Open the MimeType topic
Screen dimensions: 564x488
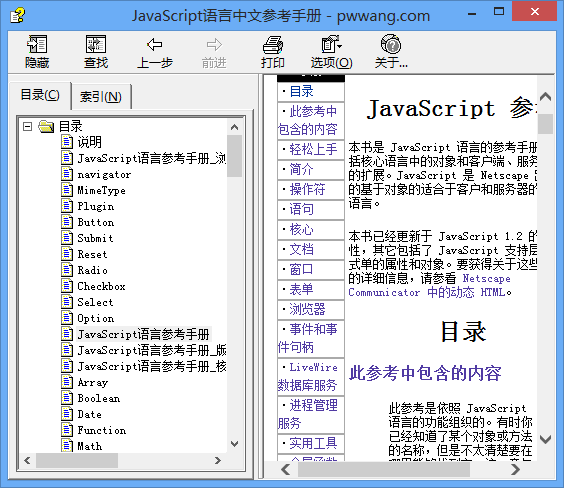[101, 190]
